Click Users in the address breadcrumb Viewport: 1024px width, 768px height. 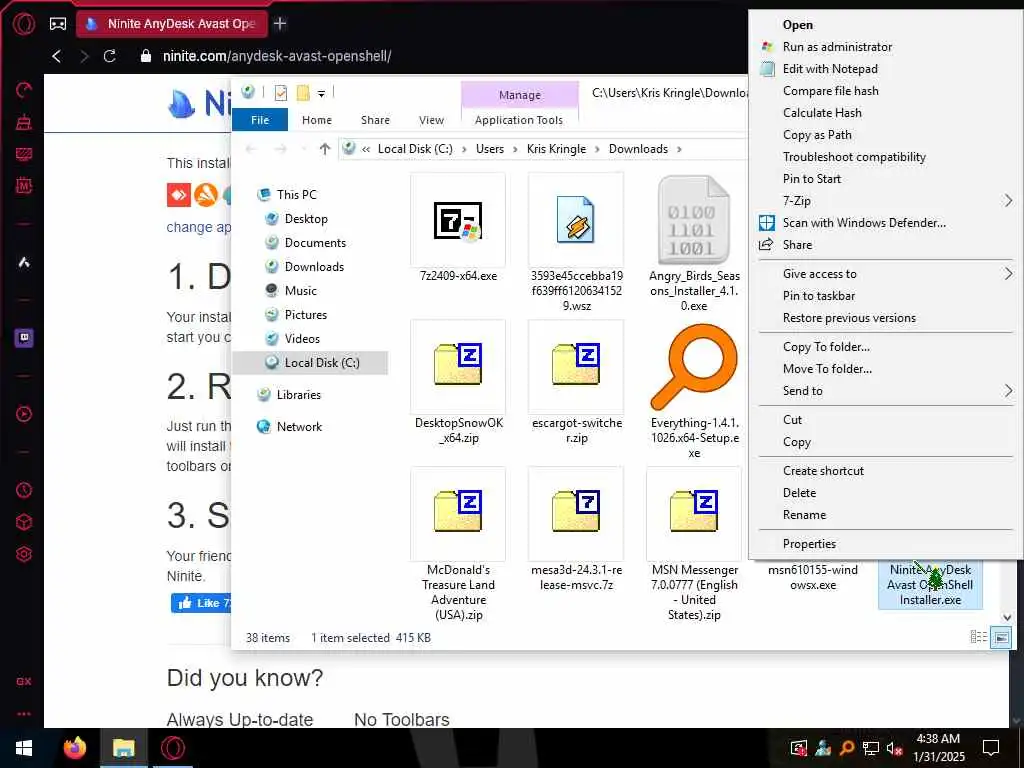[490, 149]
